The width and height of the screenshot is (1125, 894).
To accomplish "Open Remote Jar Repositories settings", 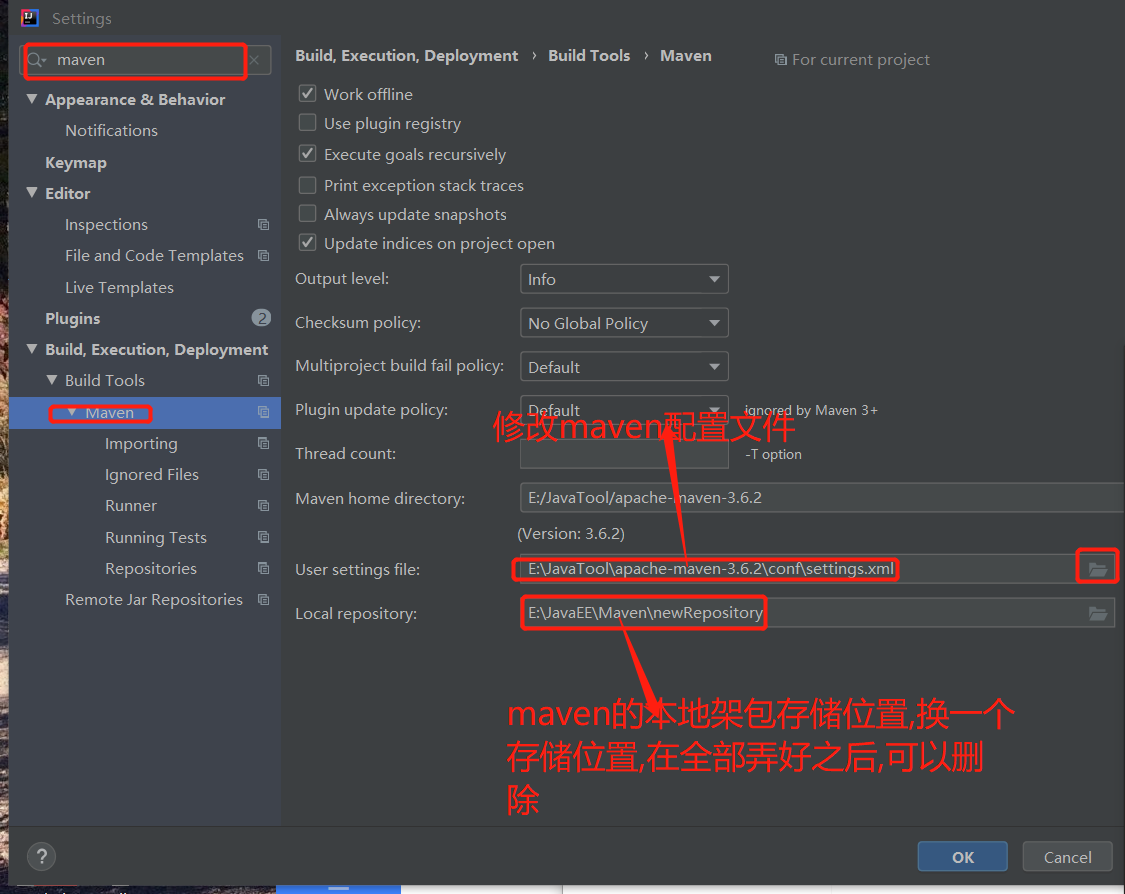I will (154, 600).
